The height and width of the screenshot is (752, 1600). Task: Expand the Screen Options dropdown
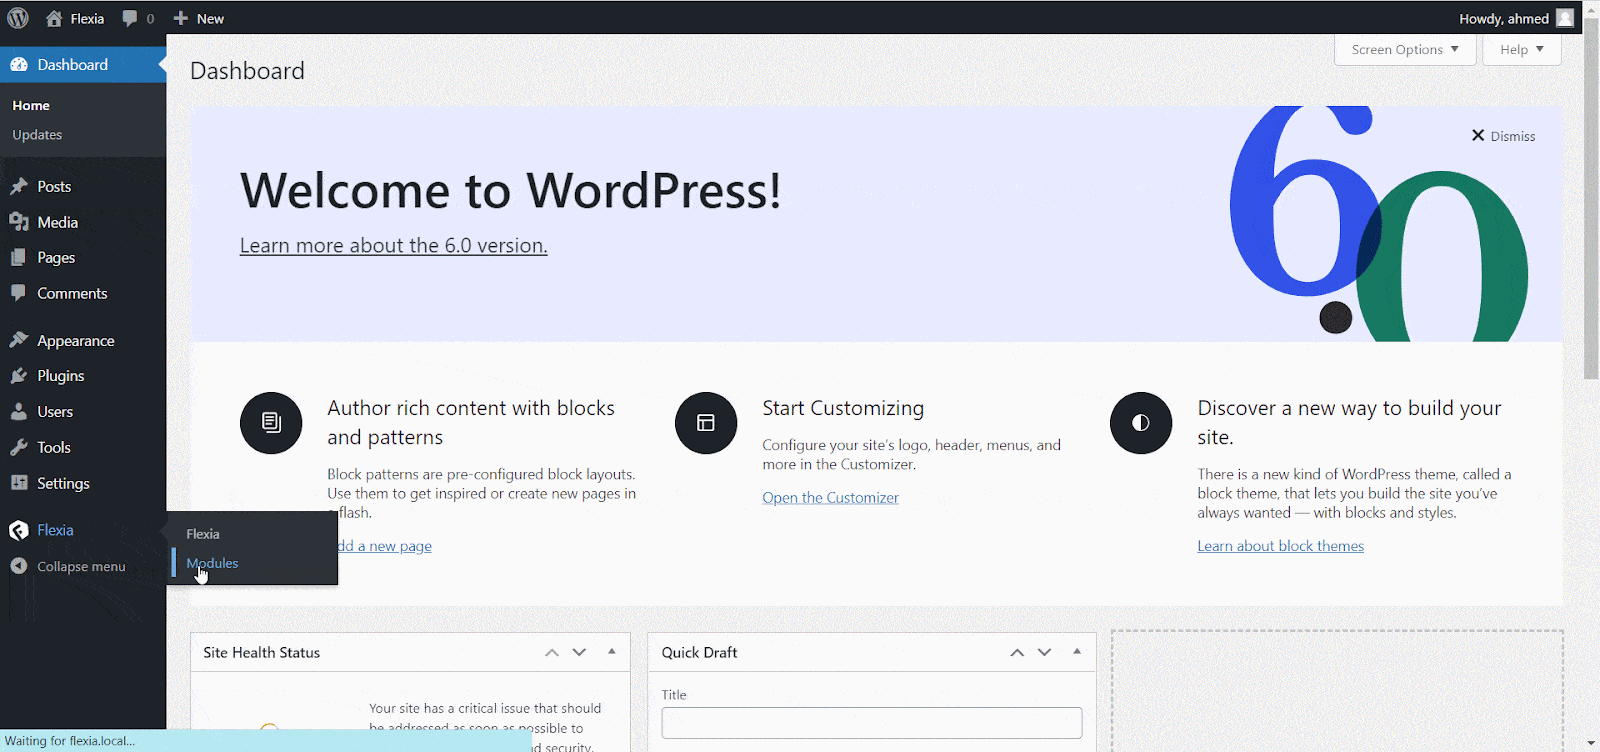1405,49
